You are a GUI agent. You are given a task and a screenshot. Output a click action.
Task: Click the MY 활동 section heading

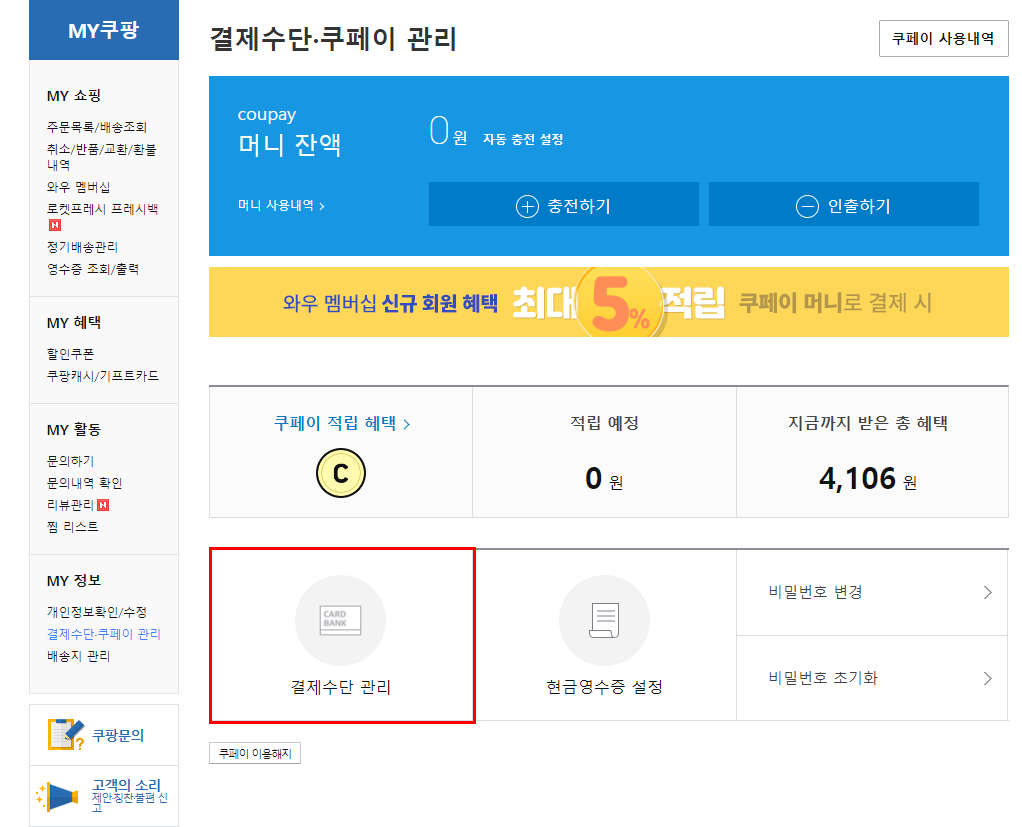pos(74,429)
